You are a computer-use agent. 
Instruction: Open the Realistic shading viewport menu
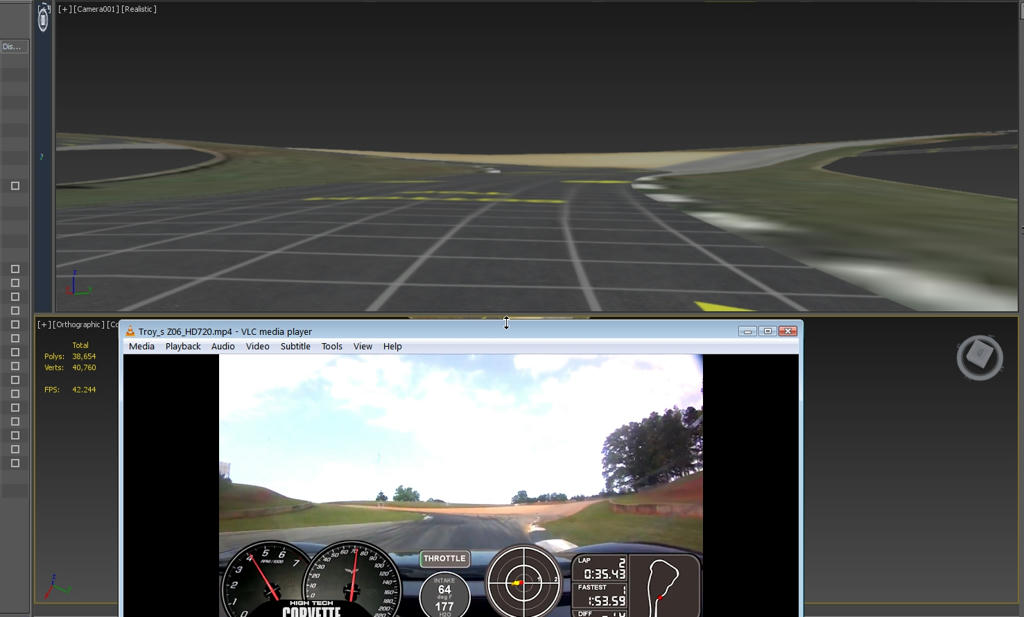point(139,9)
